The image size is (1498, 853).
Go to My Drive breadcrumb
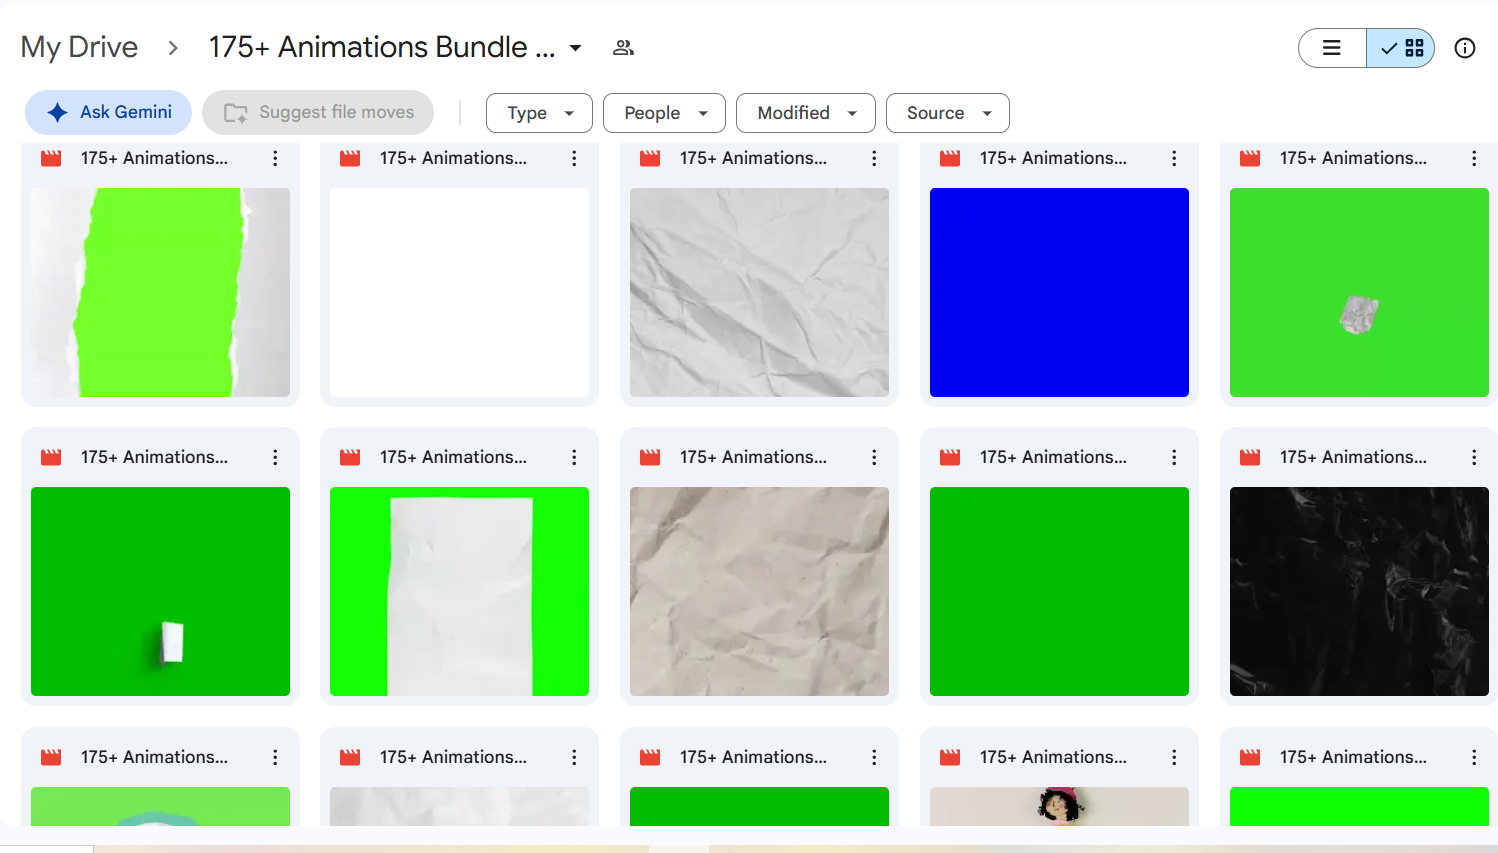79,47
